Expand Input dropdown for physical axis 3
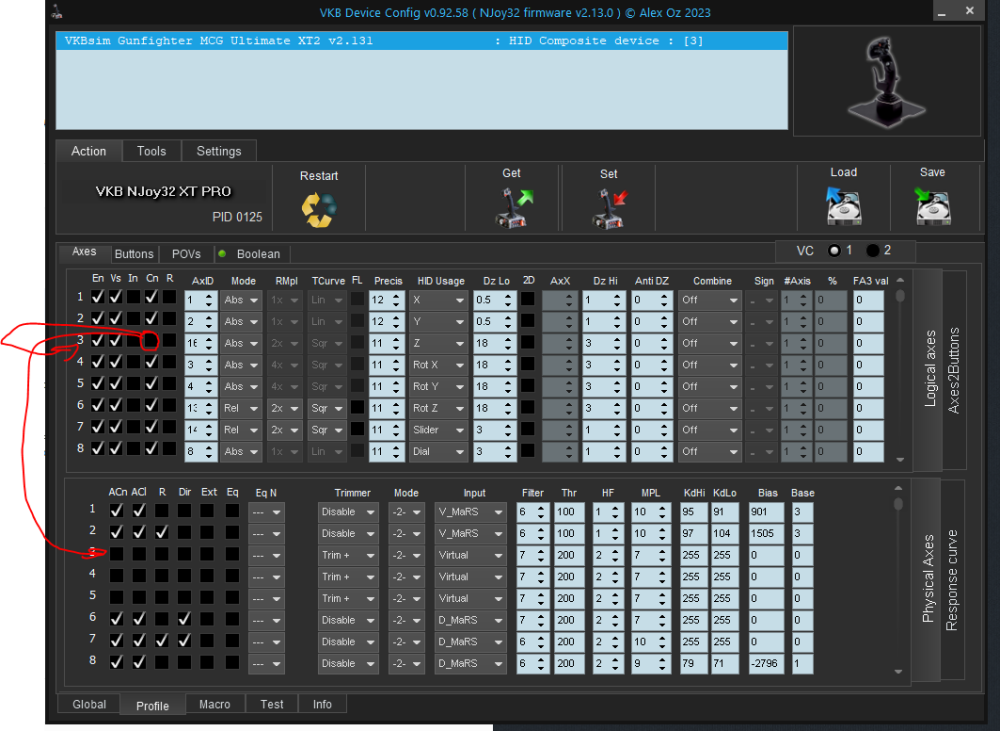The height and width of the screenshot is (731, 1000). click(471, 555)
